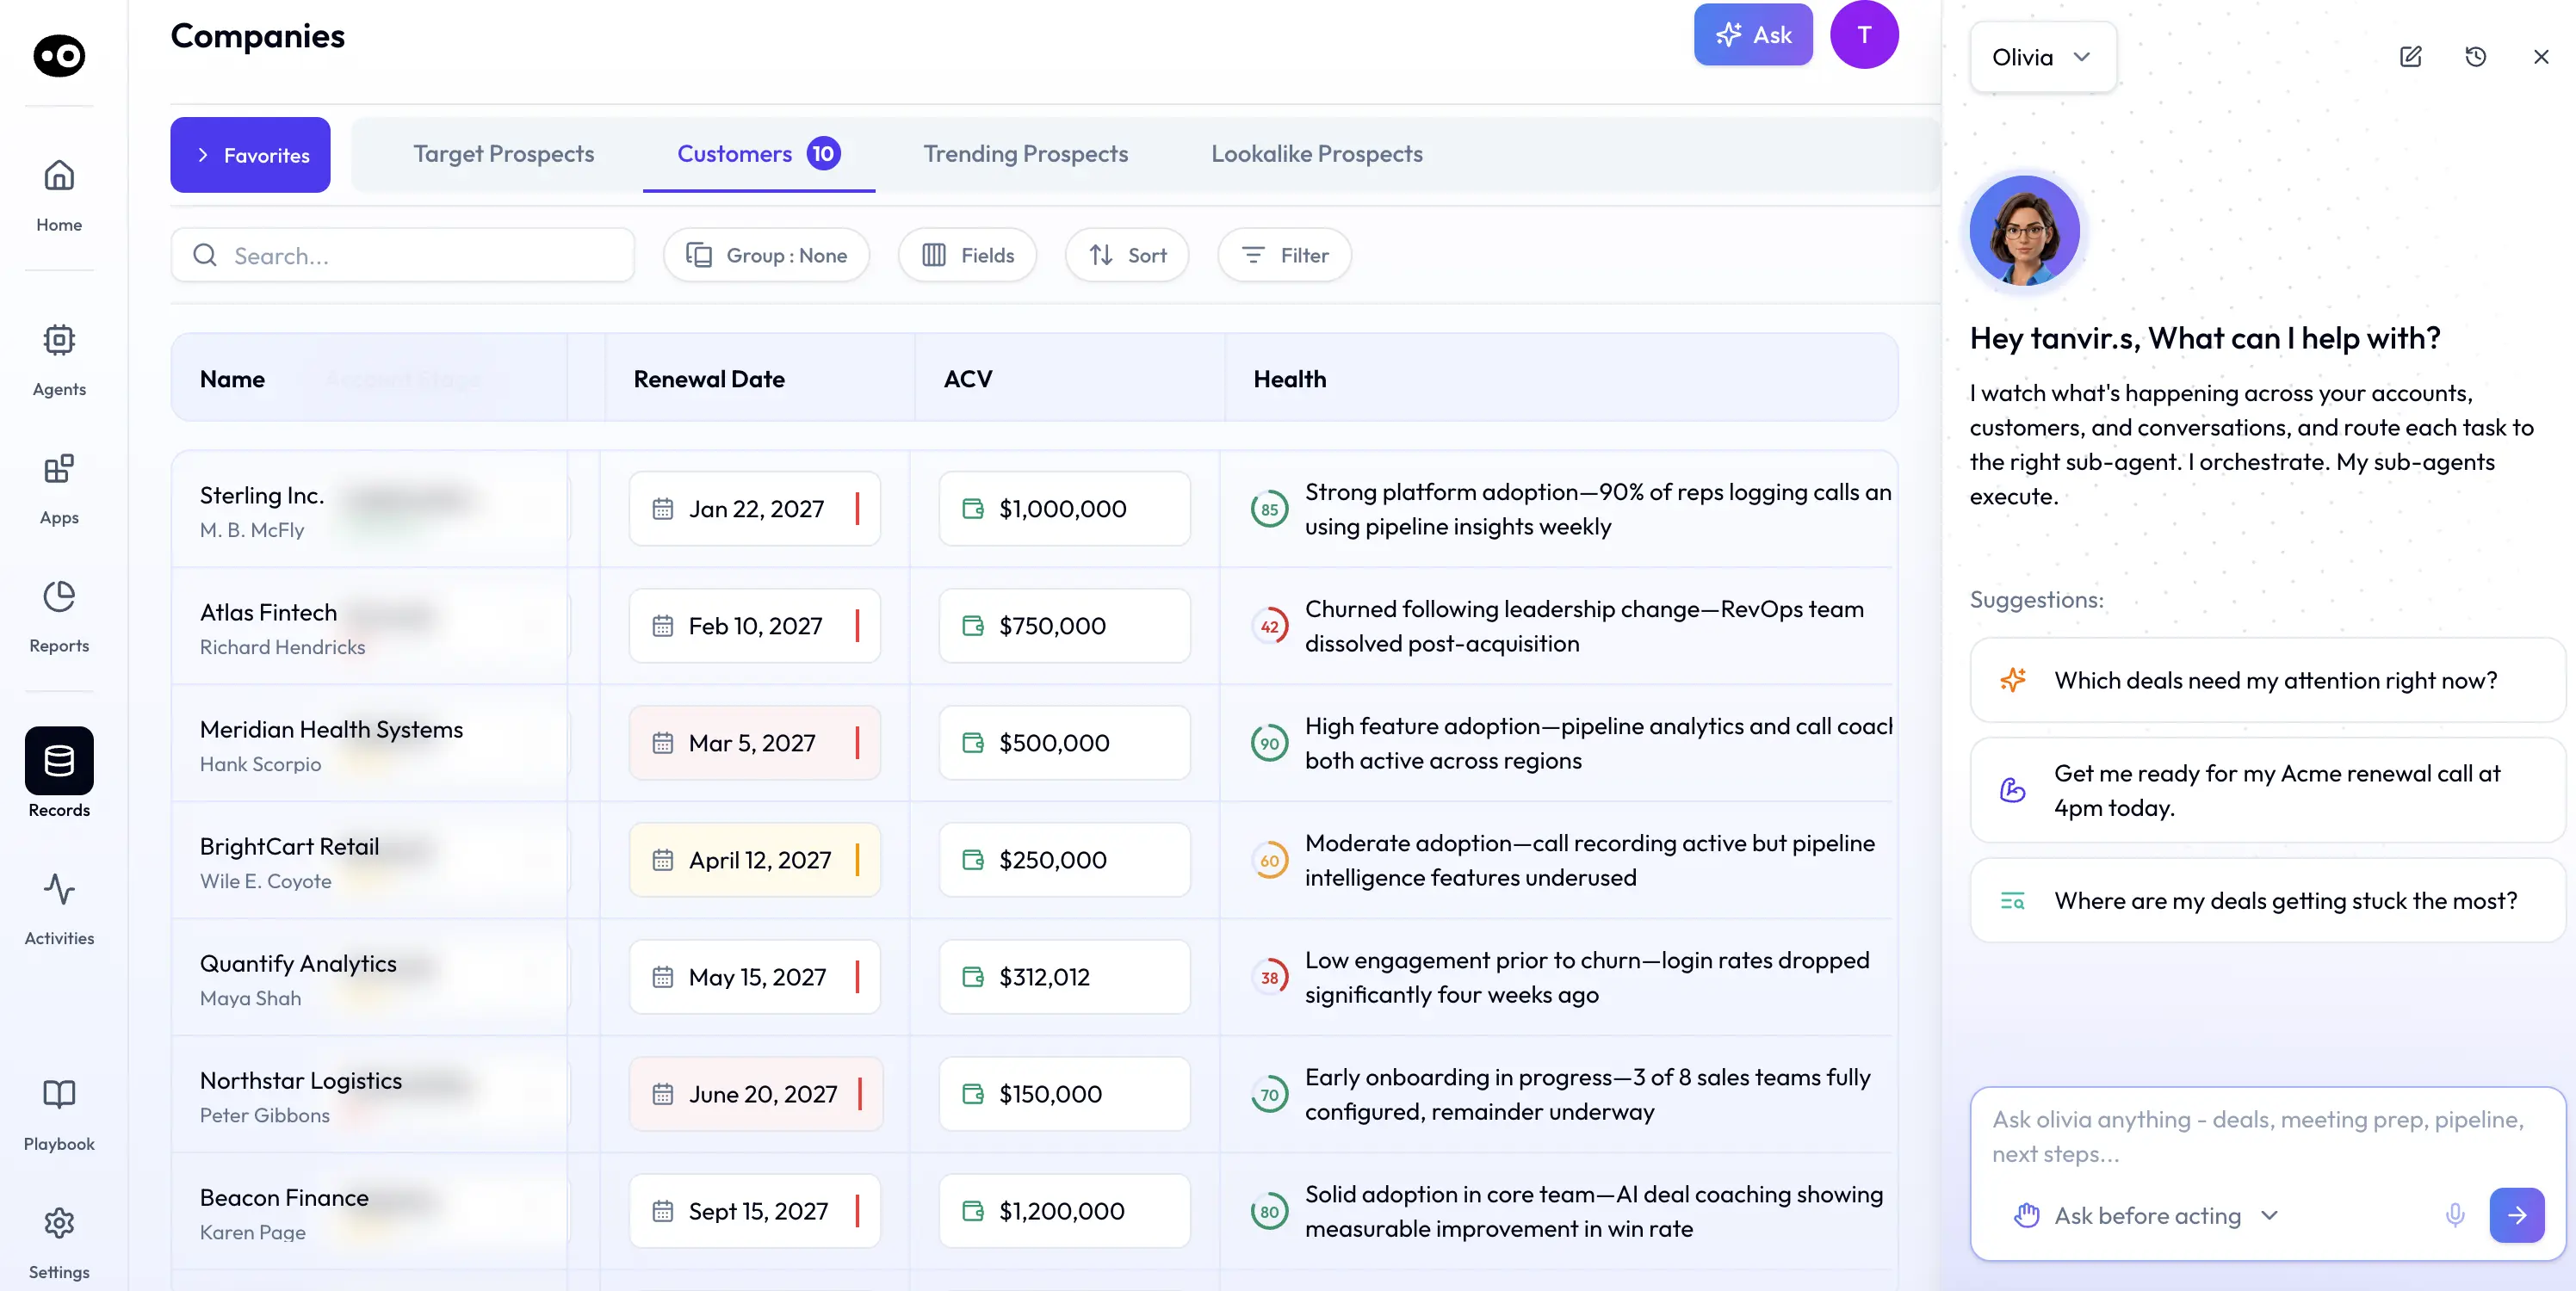Start a new chat with edit icon
2576x1291 pixels.
pos(2411,57)
